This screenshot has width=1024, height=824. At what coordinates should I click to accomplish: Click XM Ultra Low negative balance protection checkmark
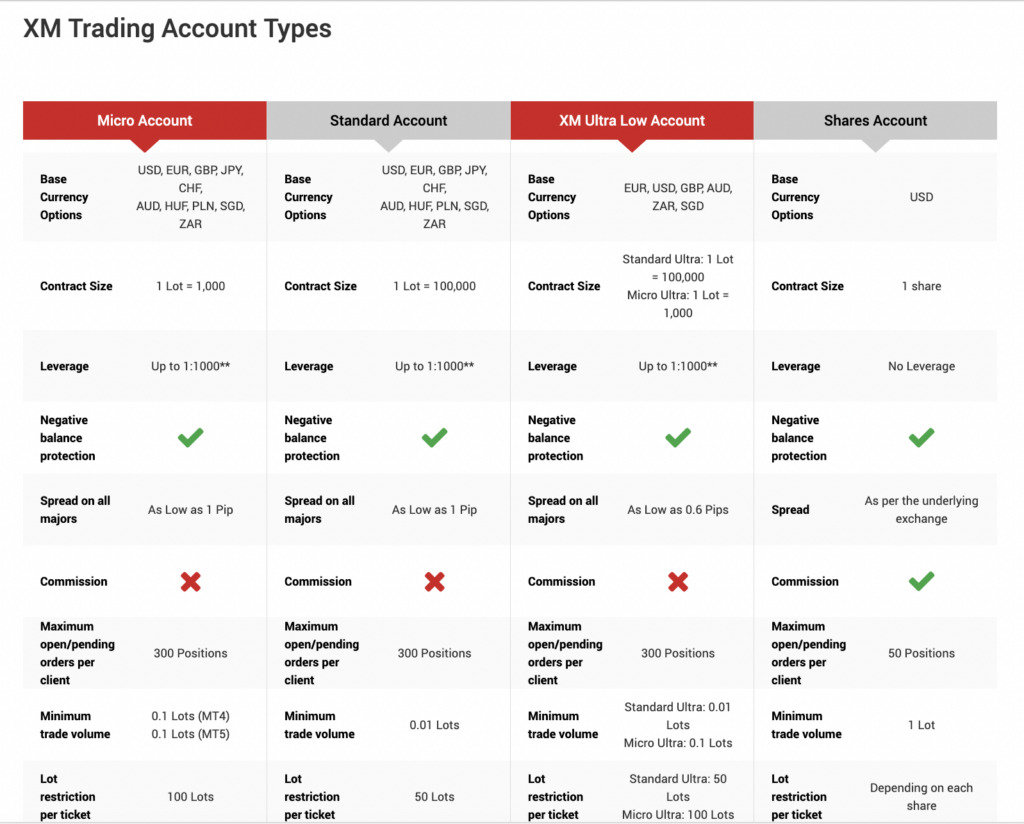pos(678,438)
